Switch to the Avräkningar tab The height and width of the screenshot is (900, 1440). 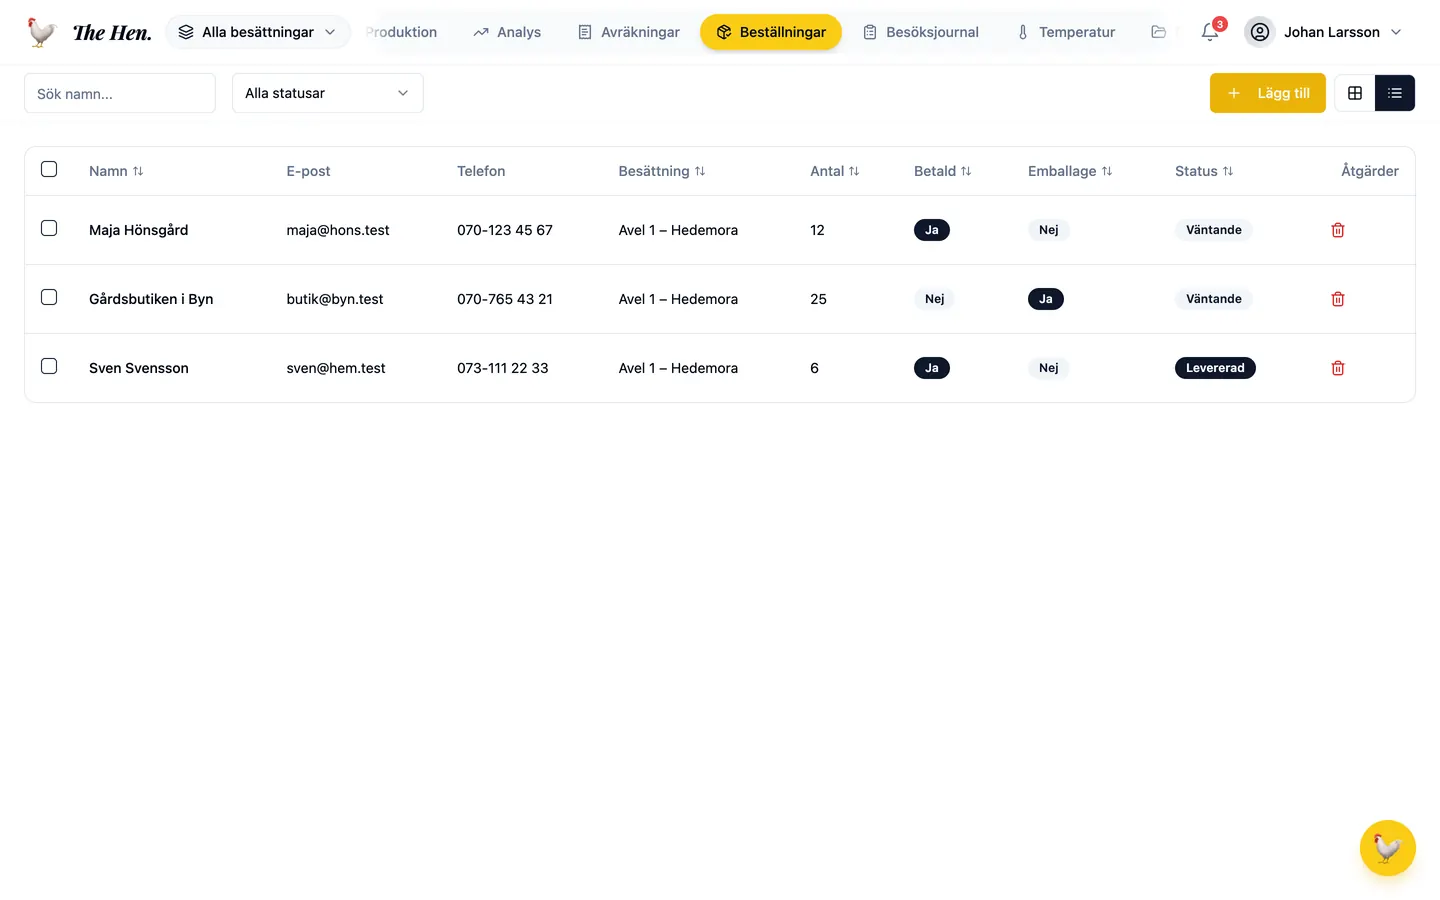[629, 32]
